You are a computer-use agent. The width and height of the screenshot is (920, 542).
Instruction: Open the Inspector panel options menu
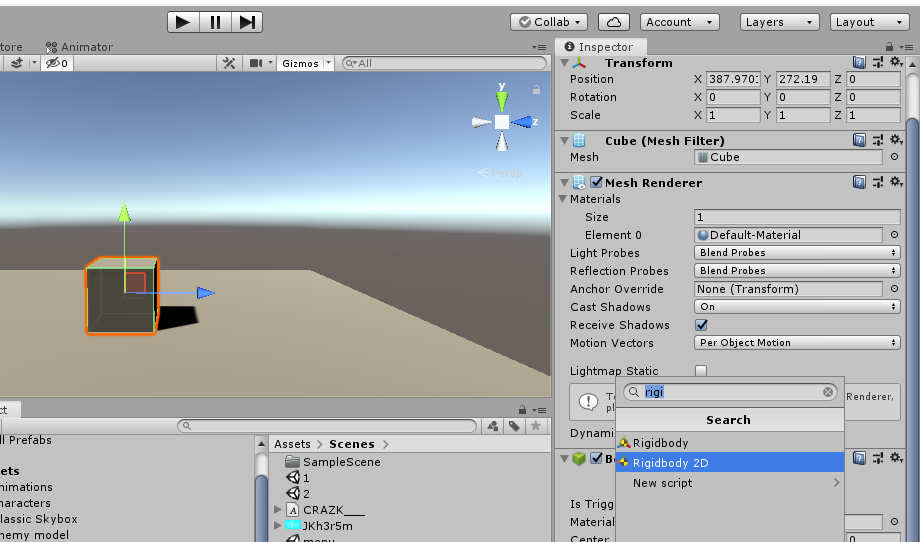pyautogui.click(x=906, y=47)
